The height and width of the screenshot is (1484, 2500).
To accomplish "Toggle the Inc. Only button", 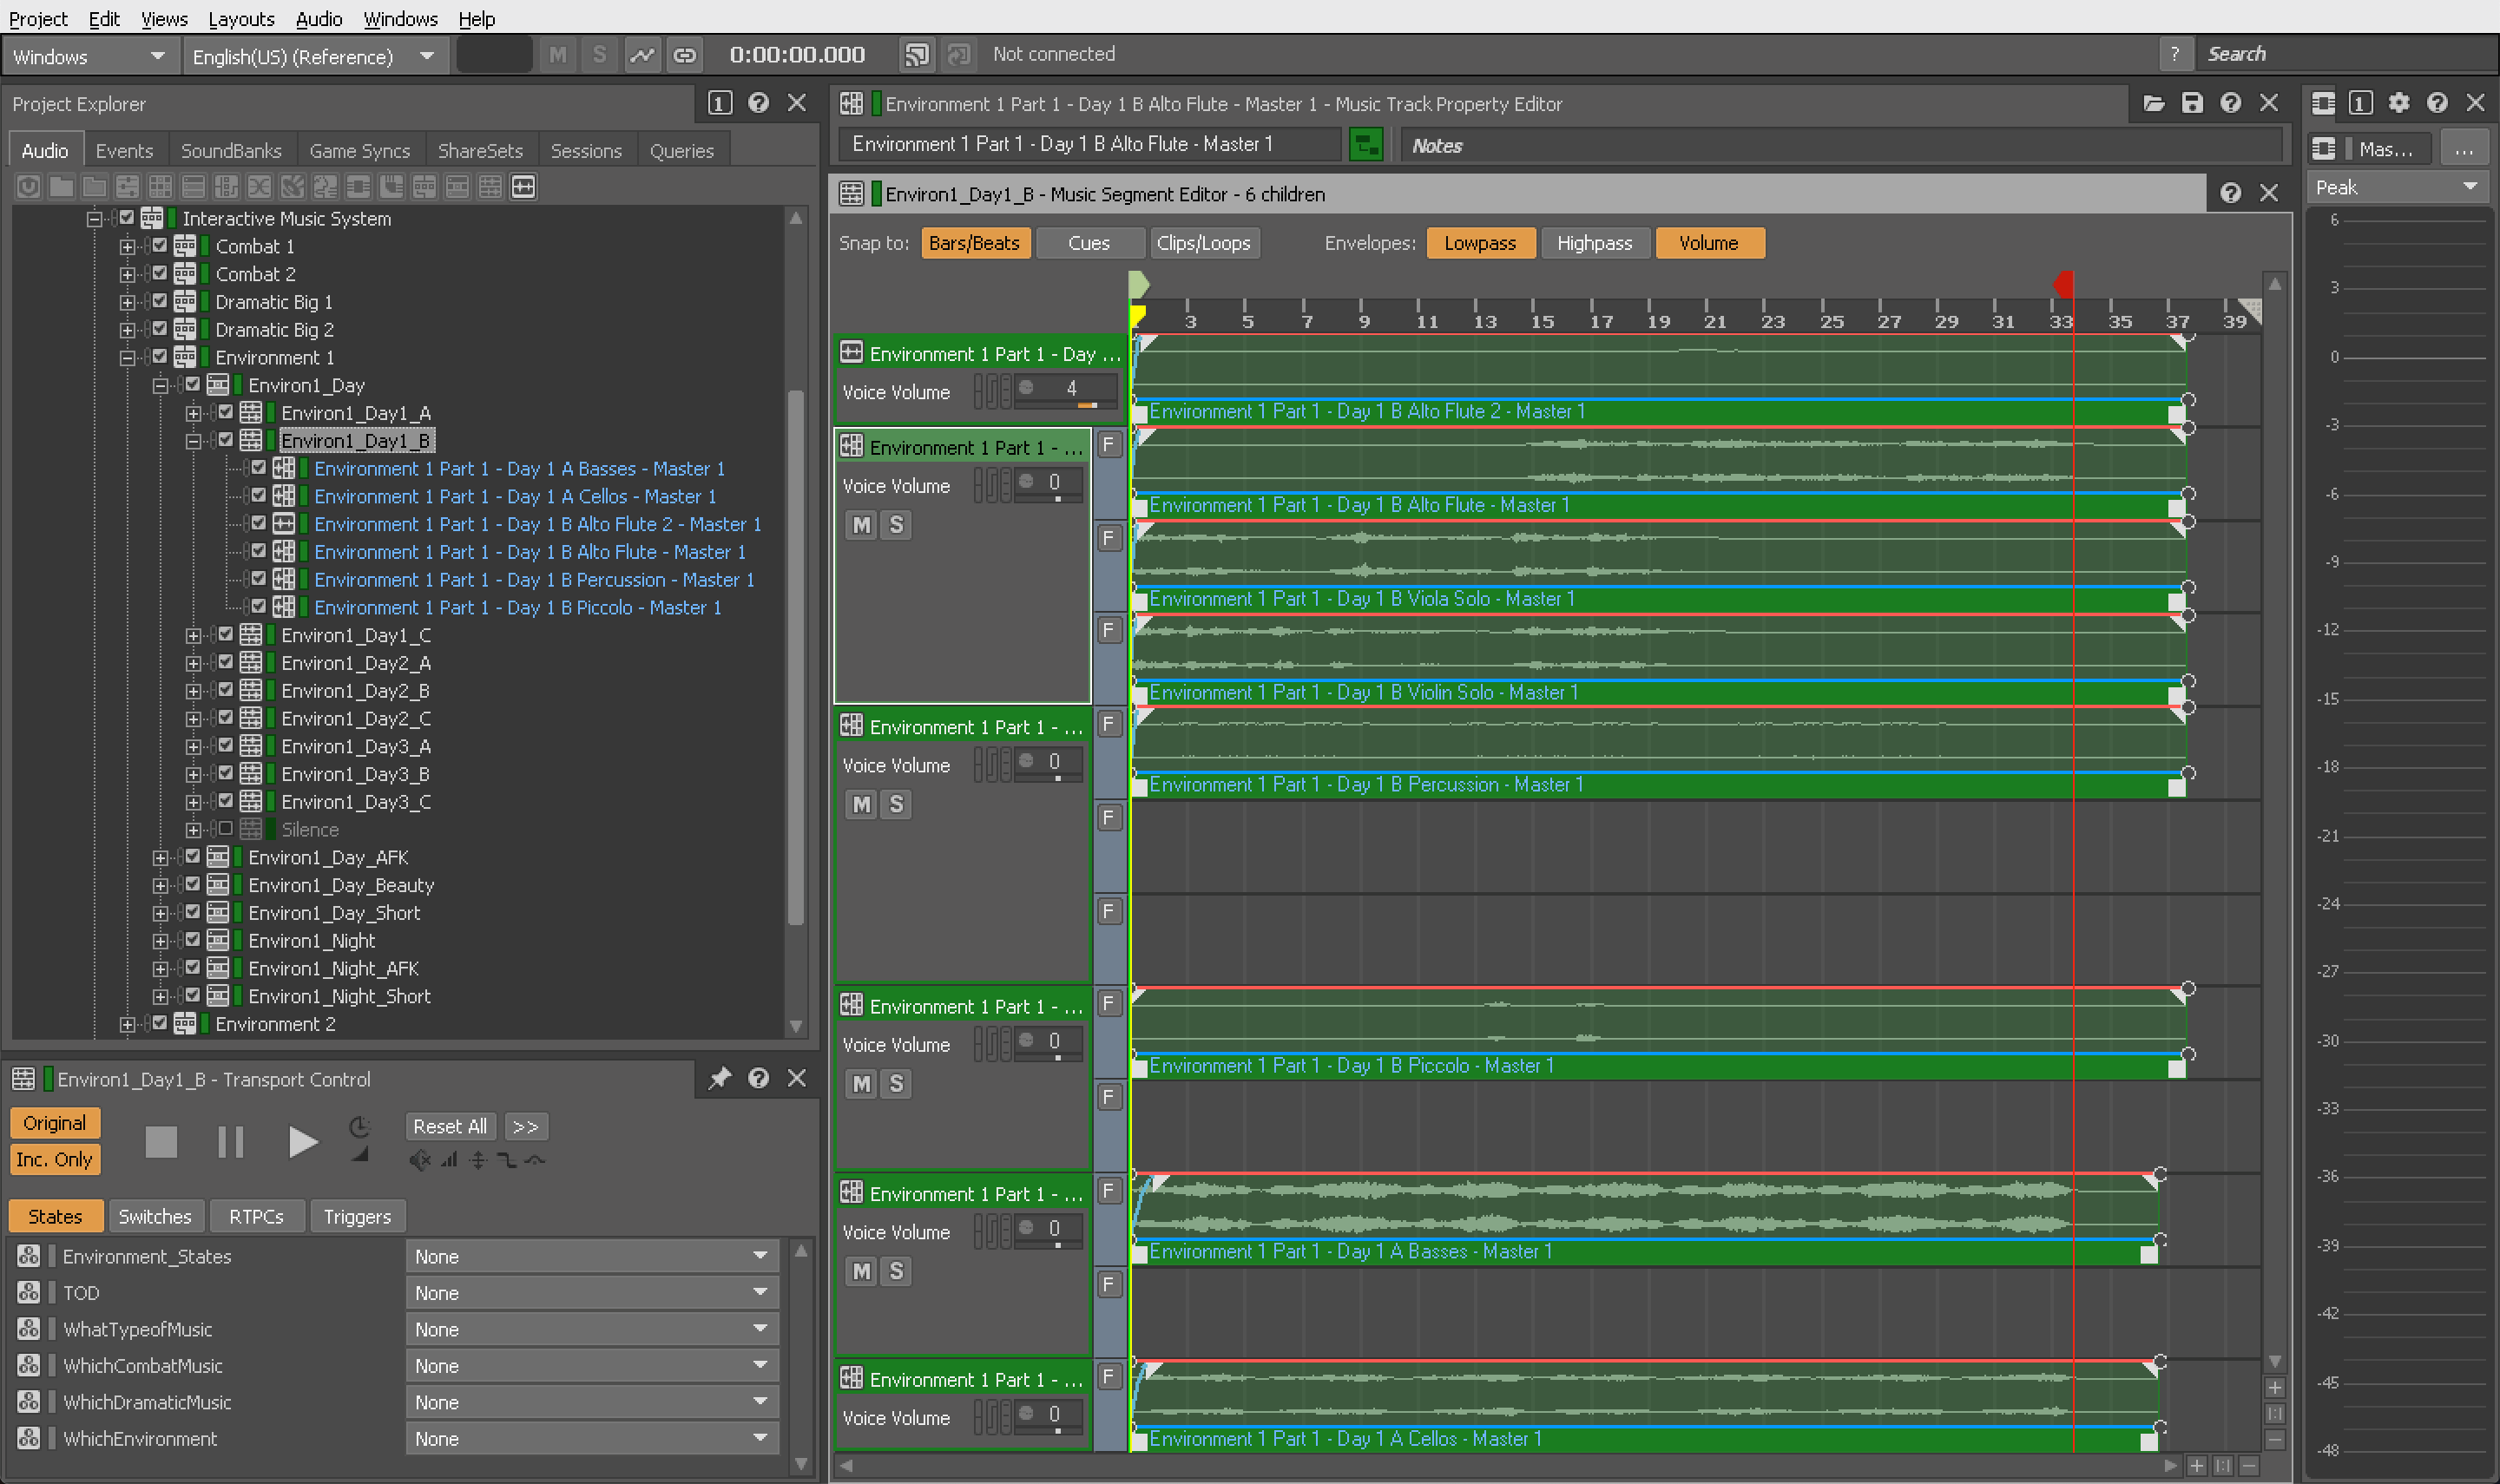I will (x=55, y=1159).
